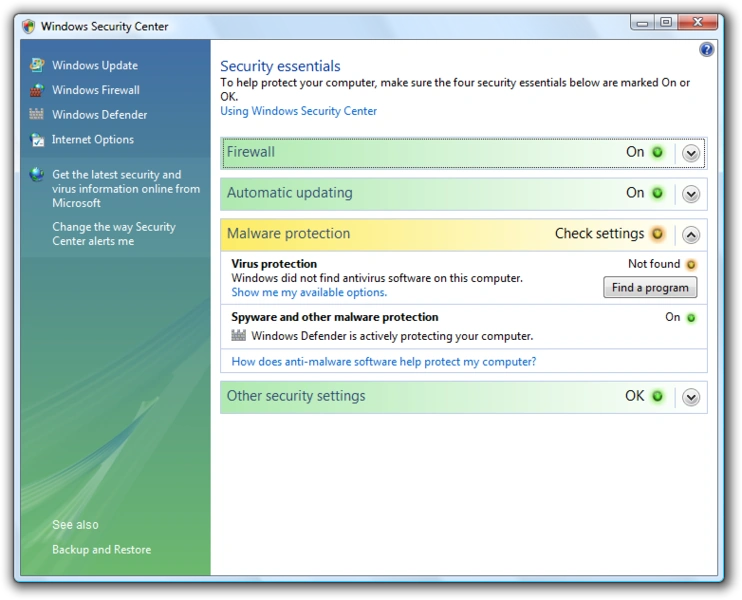Click the Internet Options icon in sidebar
Viewport: 742px width, 600px height.
point(37,140)
